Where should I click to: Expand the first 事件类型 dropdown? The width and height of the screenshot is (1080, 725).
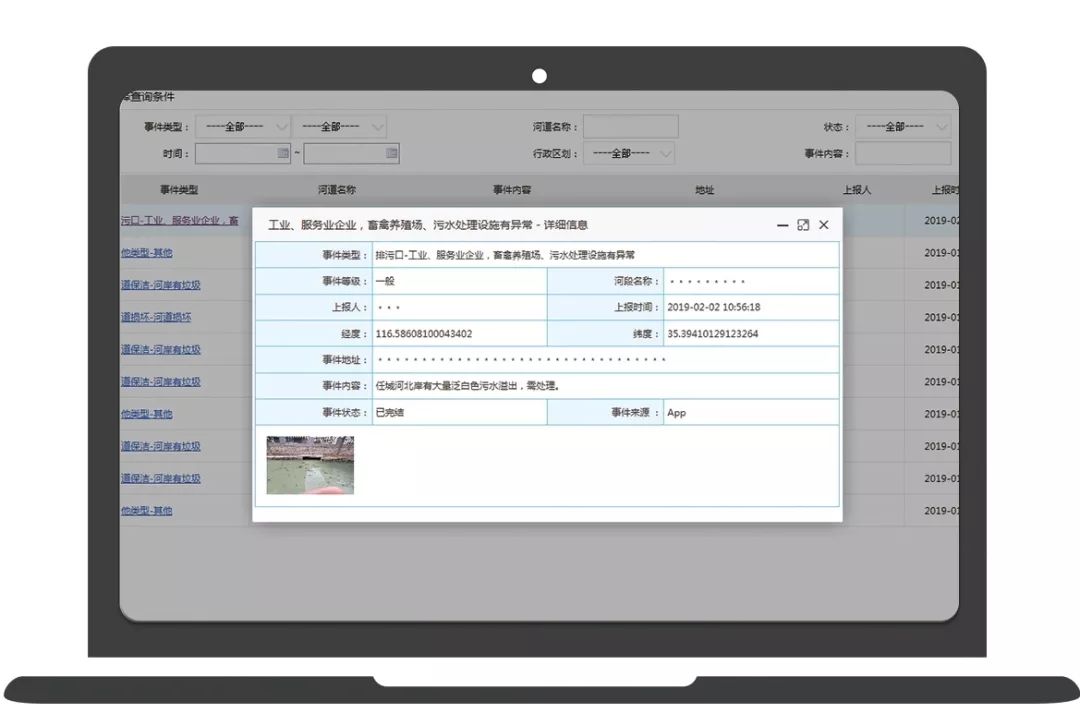[242, 127]
